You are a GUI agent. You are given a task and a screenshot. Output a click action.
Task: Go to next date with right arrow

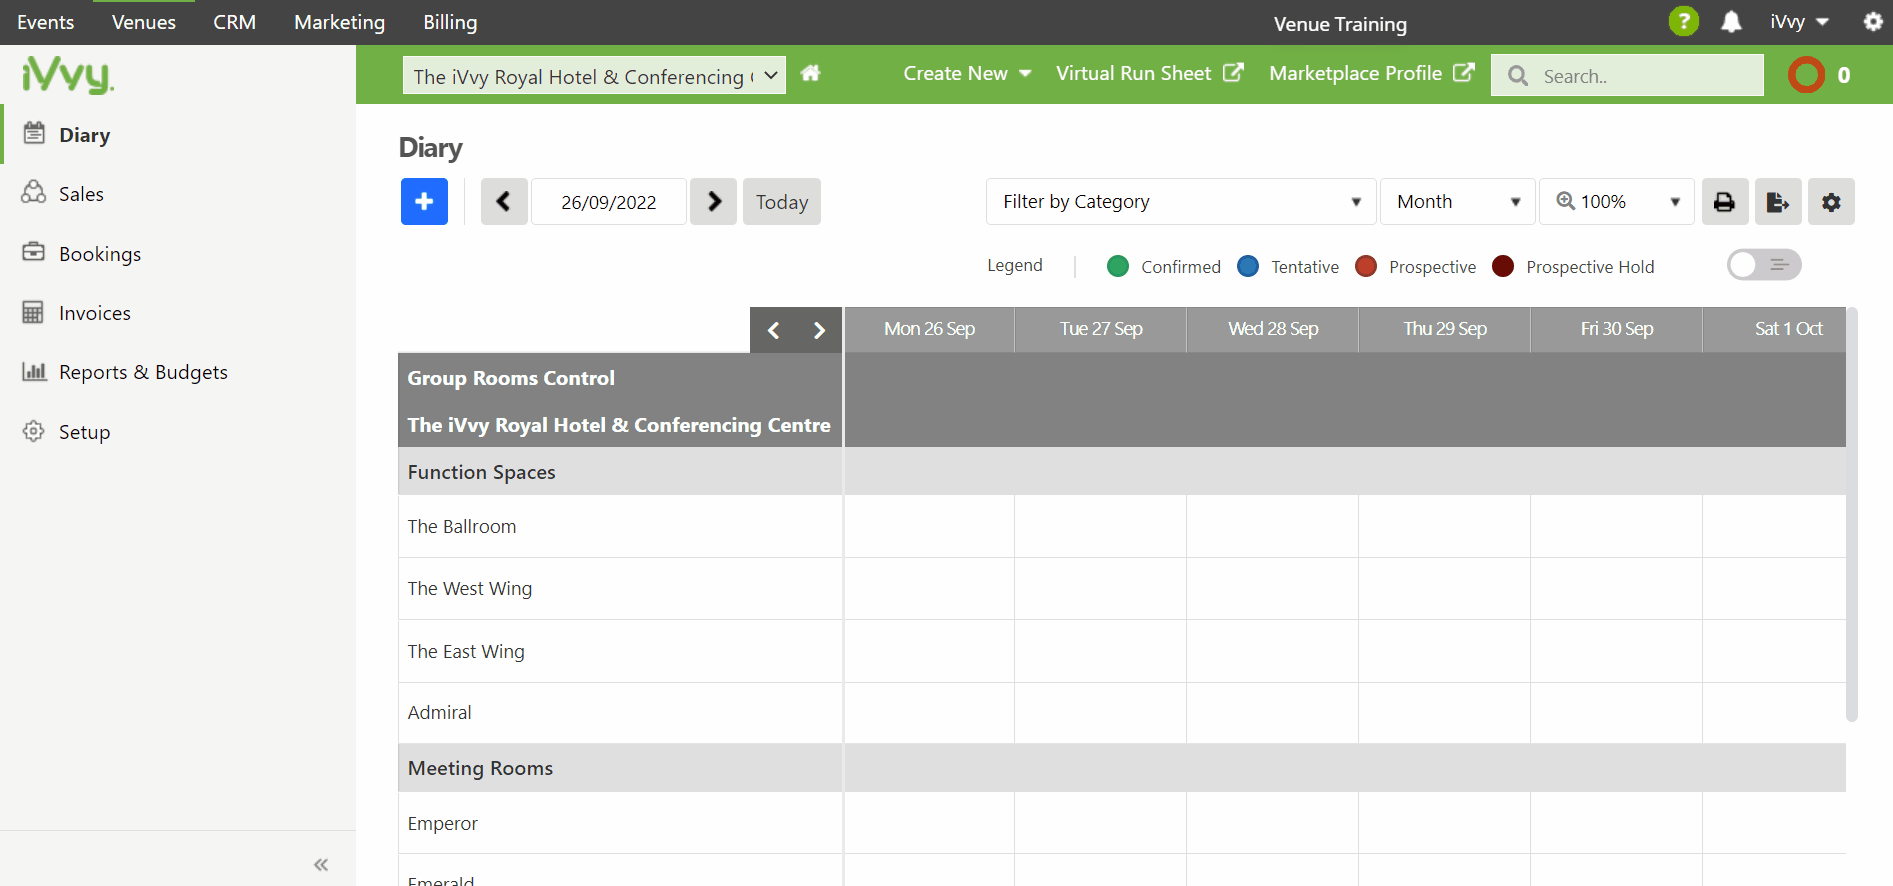[x=714, y=202]
